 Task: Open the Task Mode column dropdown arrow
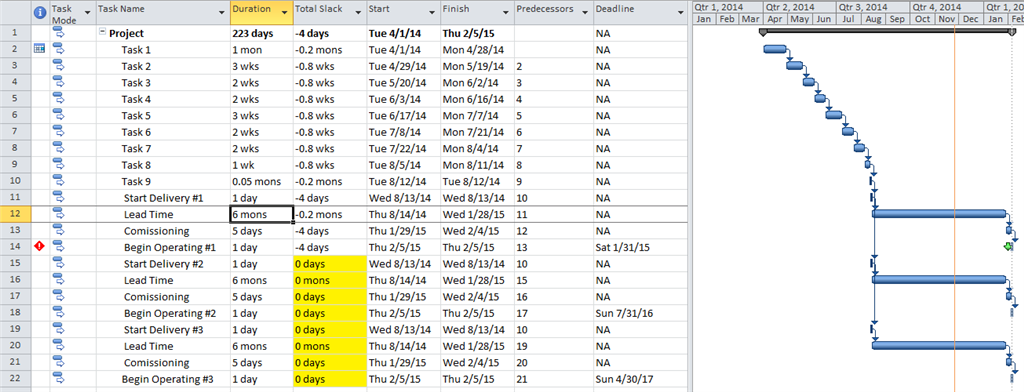click(87, 12)
